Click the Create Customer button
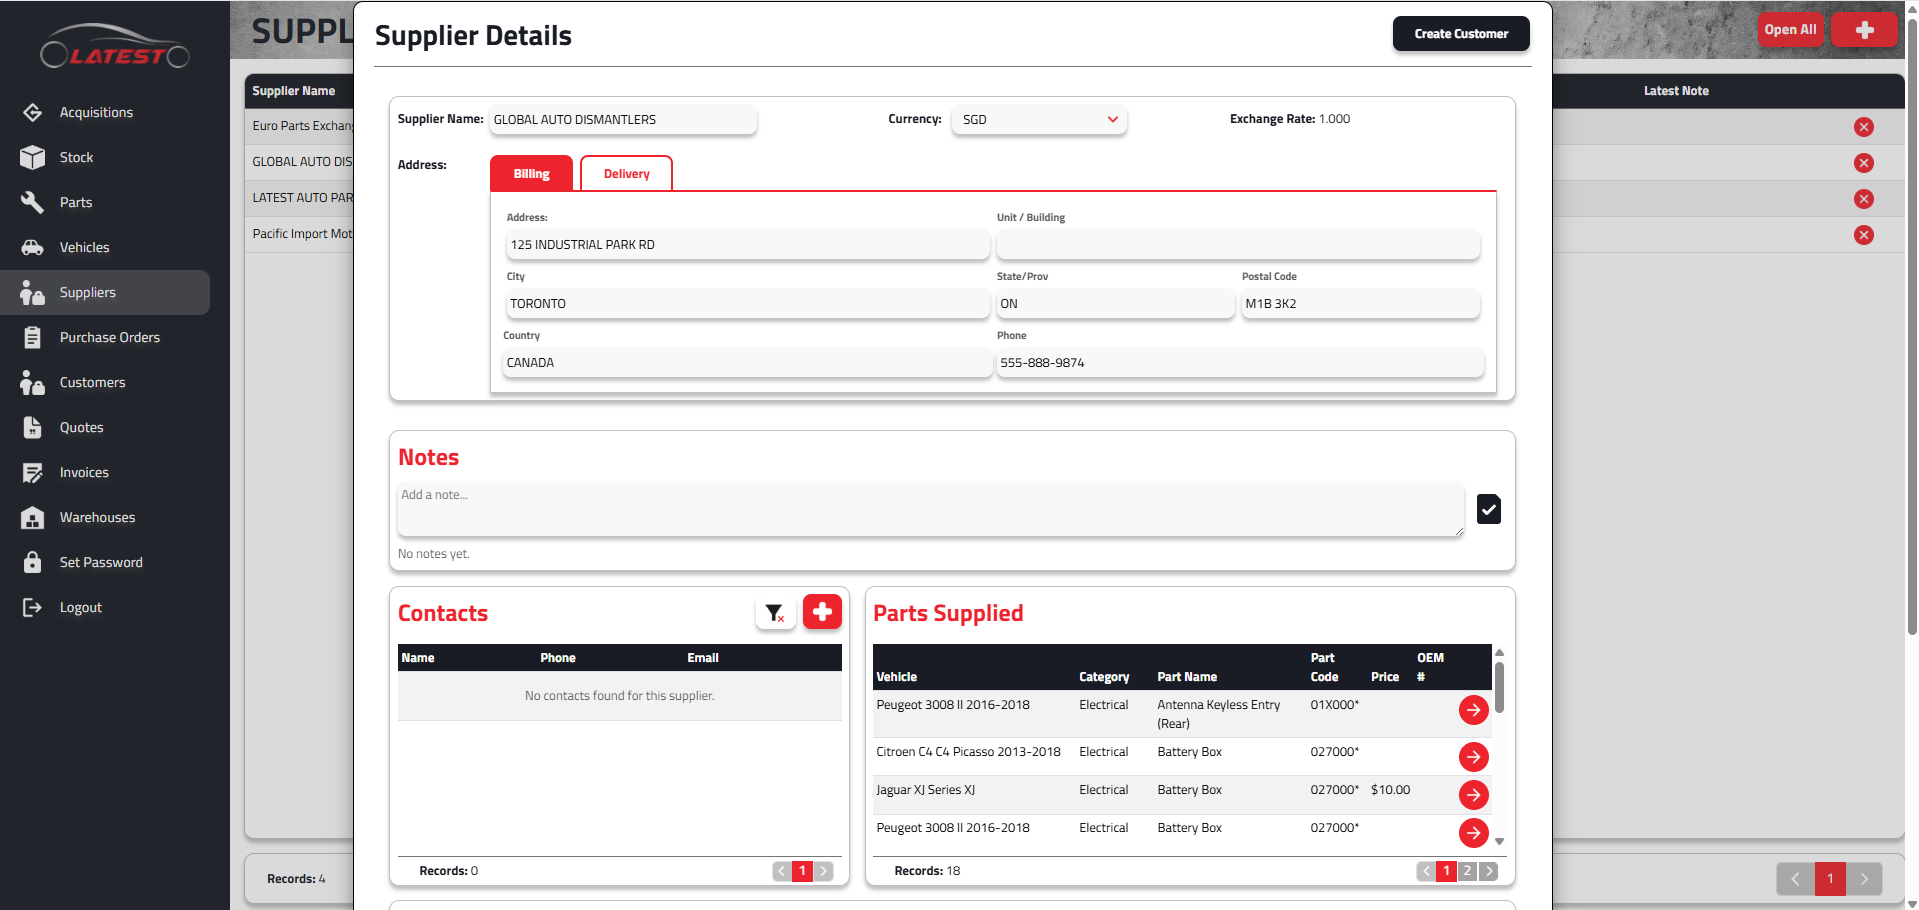Screen dimensions: 1919x910 click(1461, 34)
